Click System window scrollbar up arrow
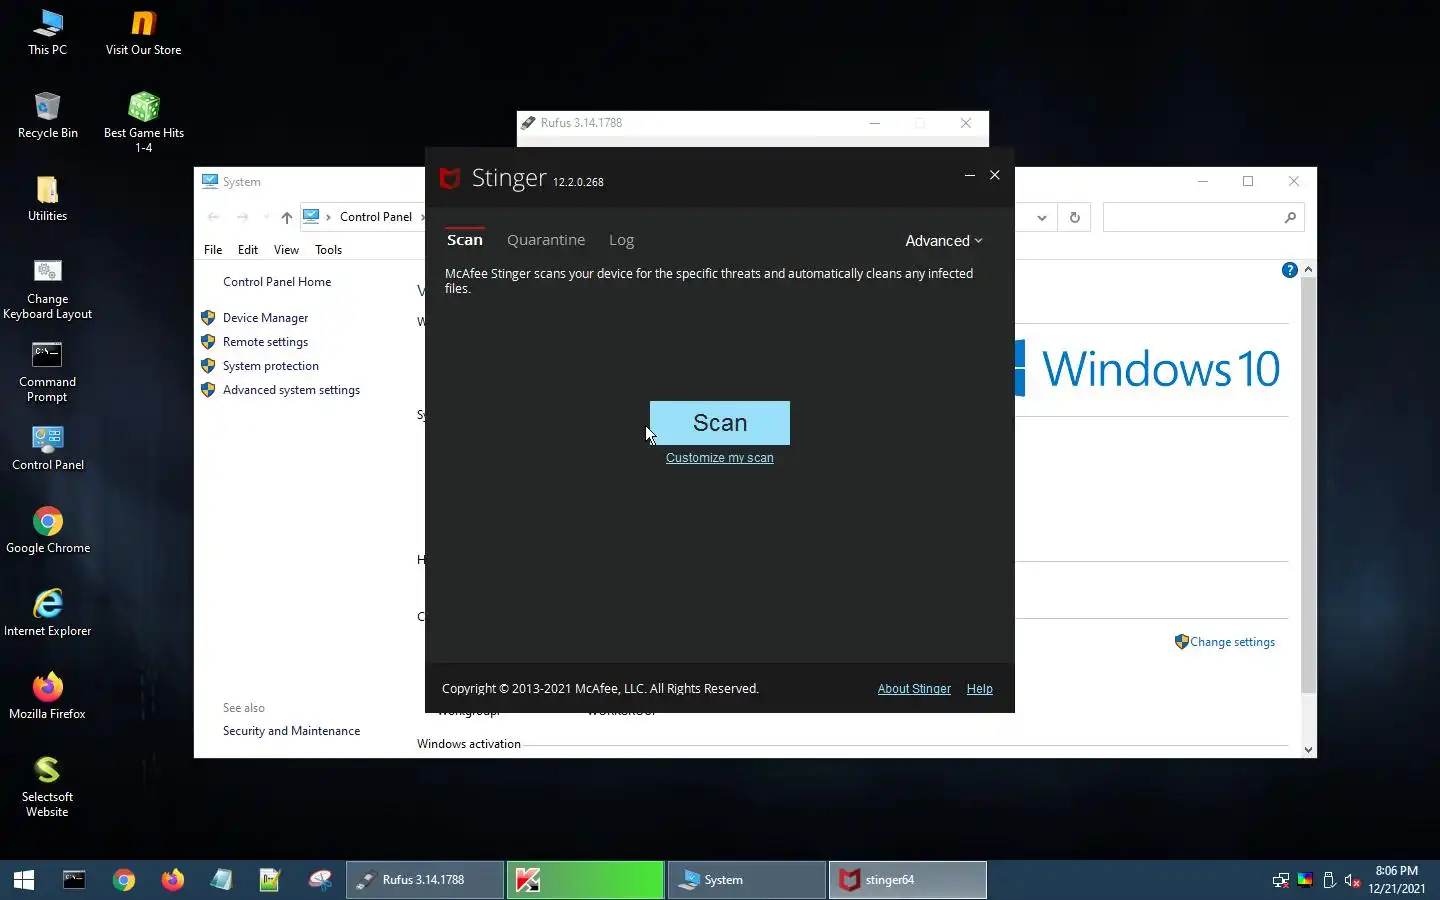1440x900 pixels. pos(1308,270)
